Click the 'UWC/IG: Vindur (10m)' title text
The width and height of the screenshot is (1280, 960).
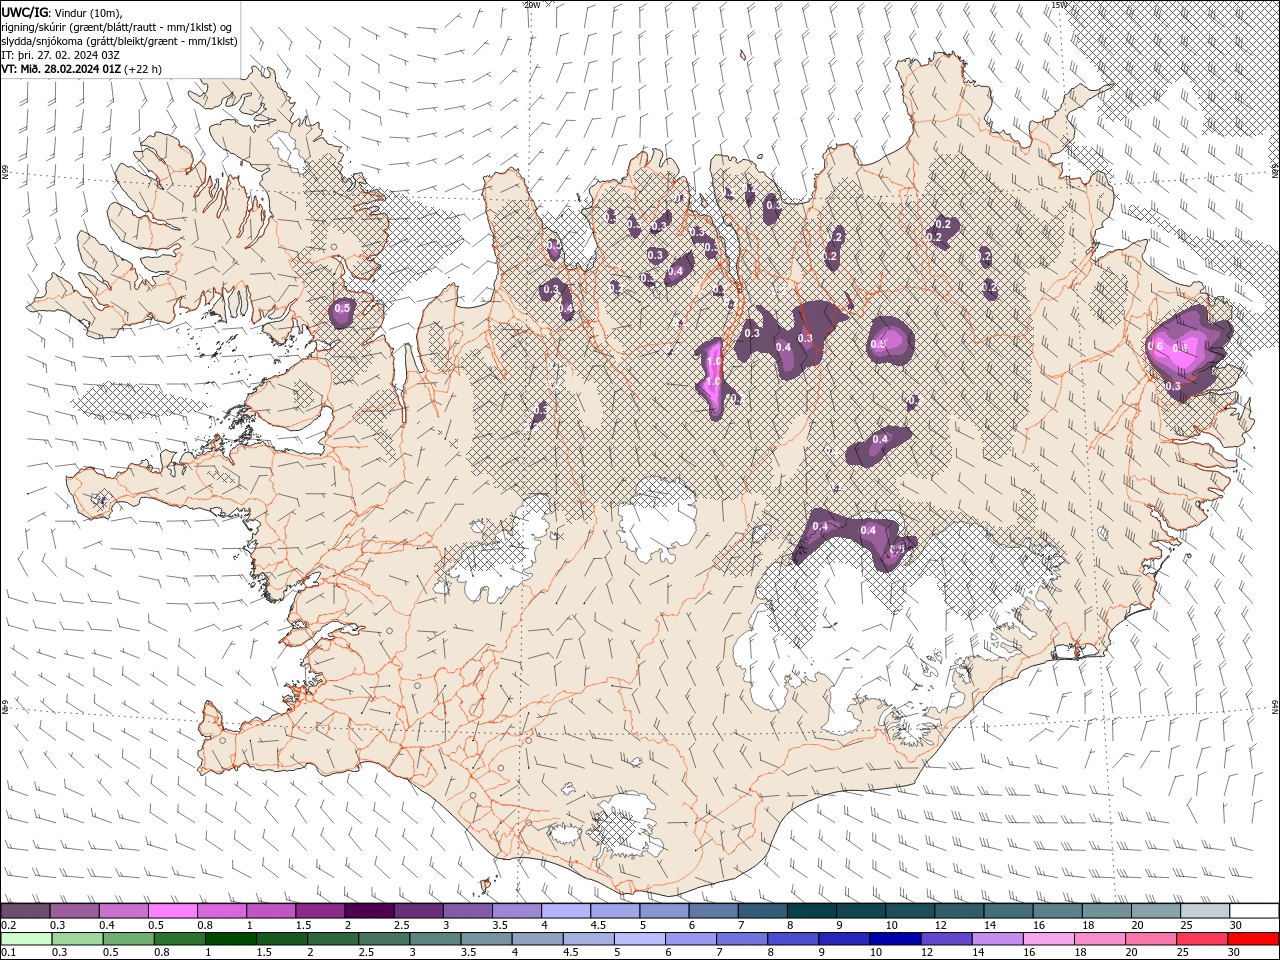[59, 11]
